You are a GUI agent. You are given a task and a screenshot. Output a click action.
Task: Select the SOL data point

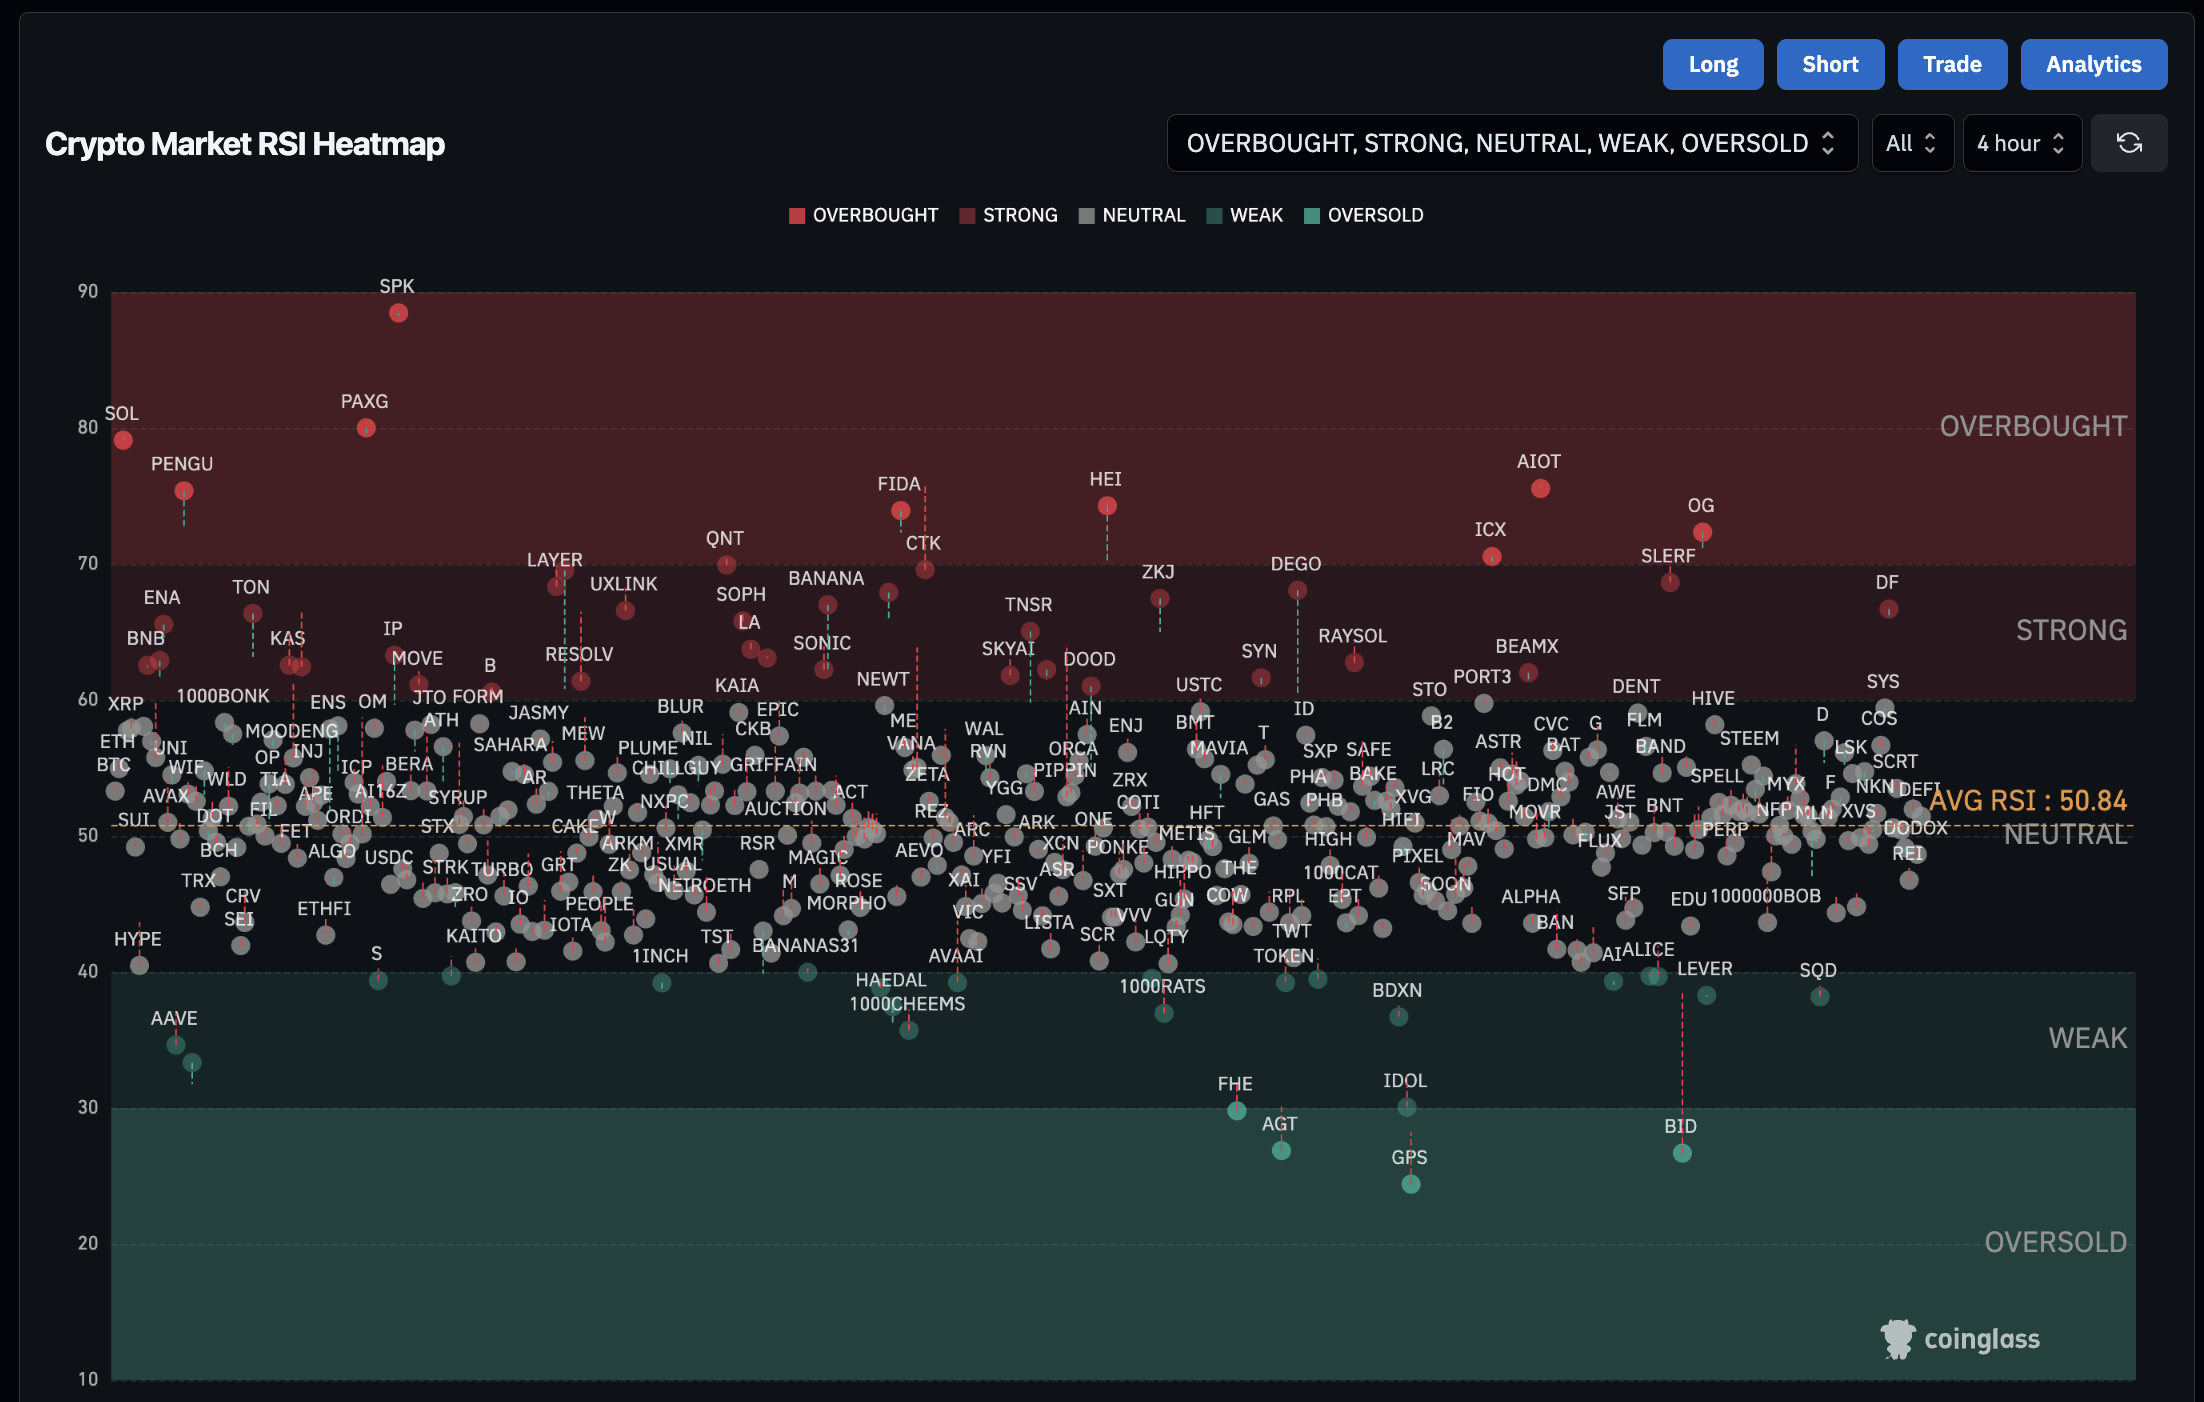point(123,440)
